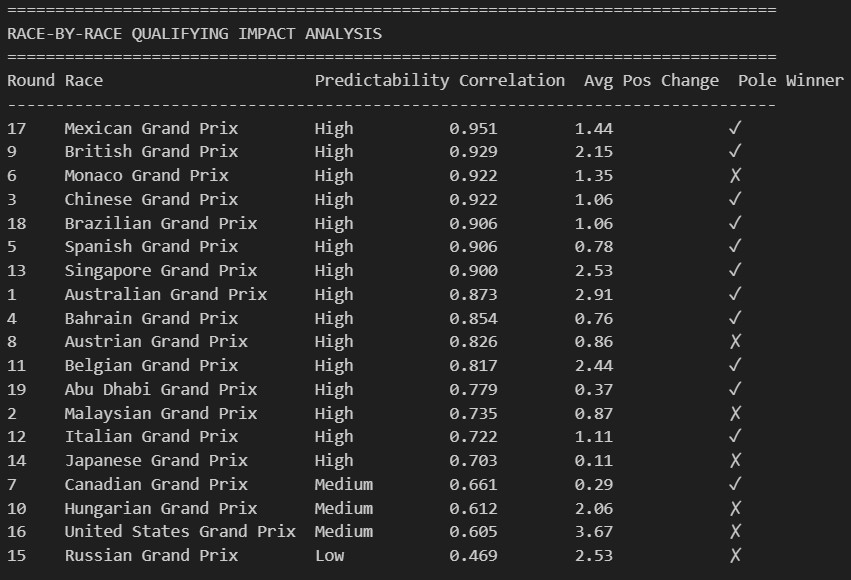
Task: Click the 'Predictability' column header
Action: [382, 81]
